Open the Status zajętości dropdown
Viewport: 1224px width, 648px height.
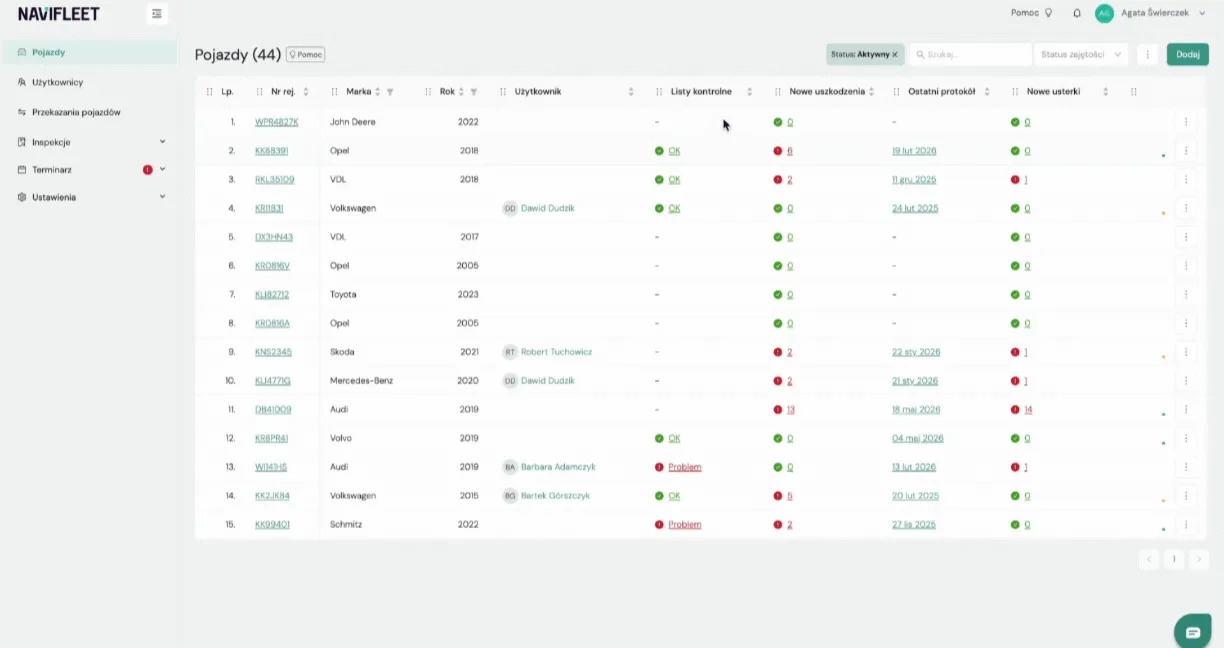tap(1082, 54)
